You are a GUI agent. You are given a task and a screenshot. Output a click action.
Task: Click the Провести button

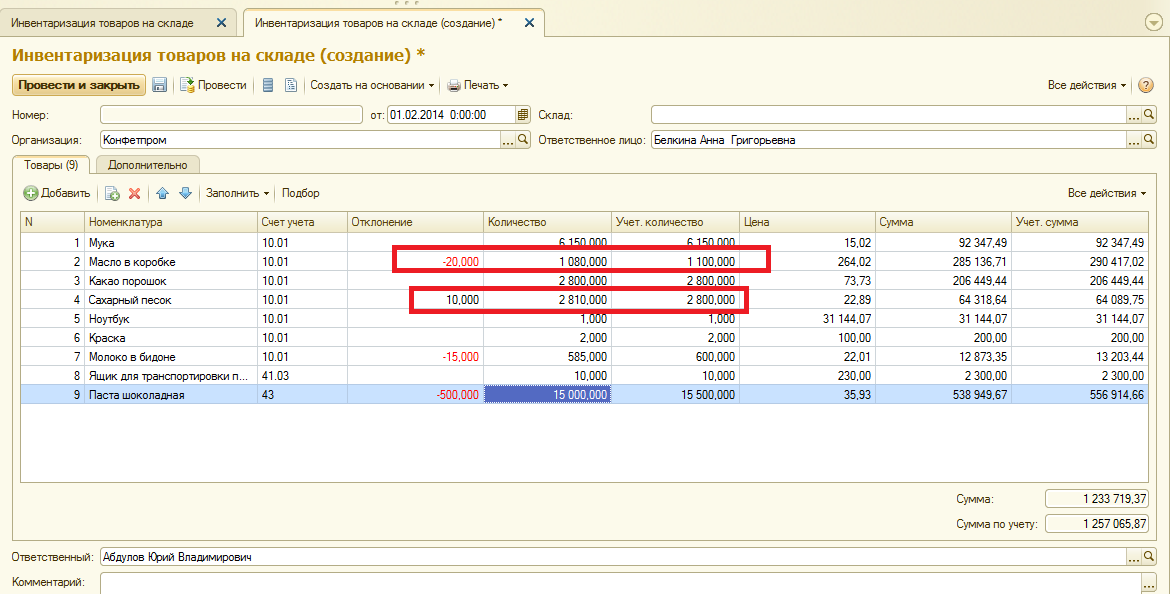pos(213,85)
